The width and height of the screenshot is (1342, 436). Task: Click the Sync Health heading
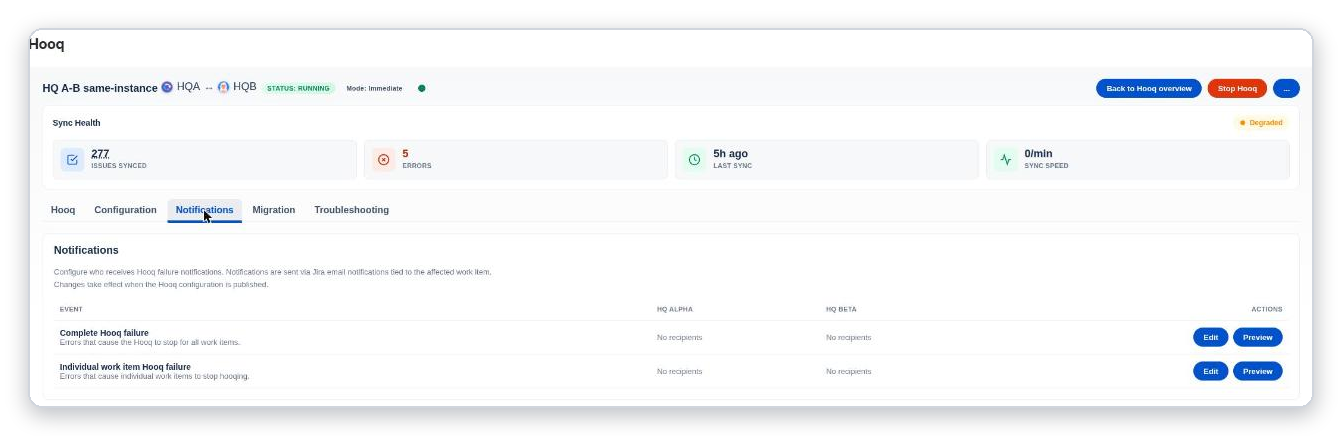(x=76, y=123)
